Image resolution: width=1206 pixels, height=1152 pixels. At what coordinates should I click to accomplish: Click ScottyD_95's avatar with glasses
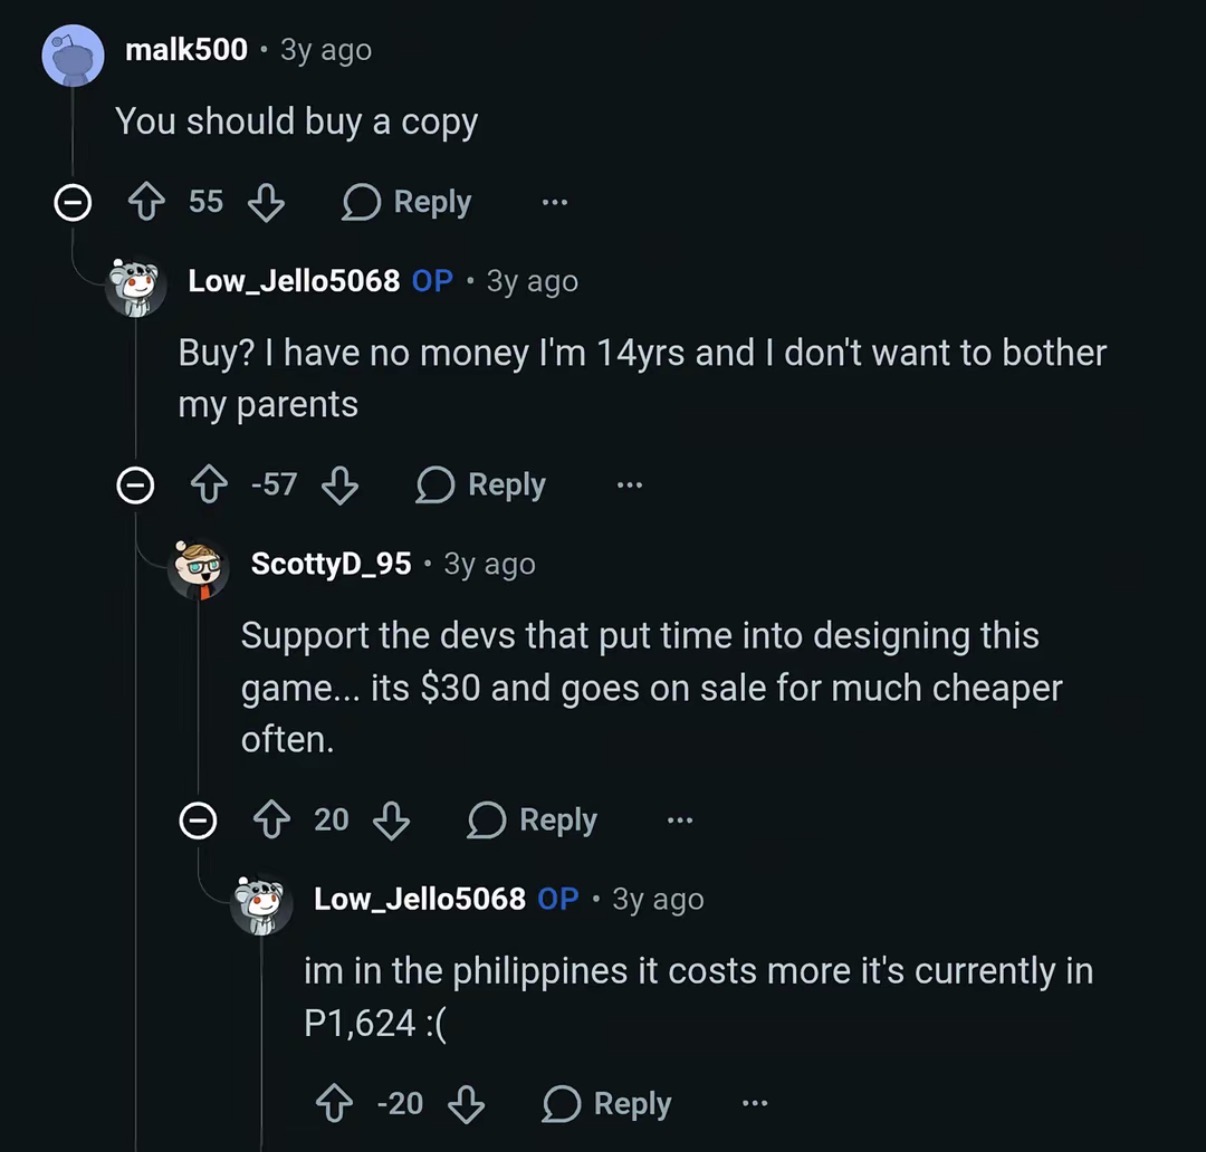point(198,570)
